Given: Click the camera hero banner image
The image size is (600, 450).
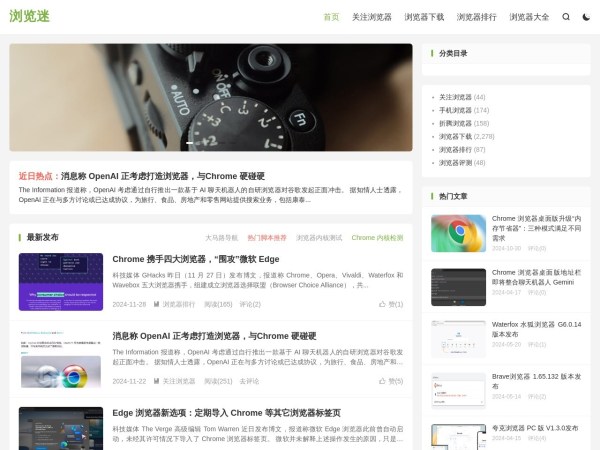Looking at the screenshot, I should click(211, 97).
